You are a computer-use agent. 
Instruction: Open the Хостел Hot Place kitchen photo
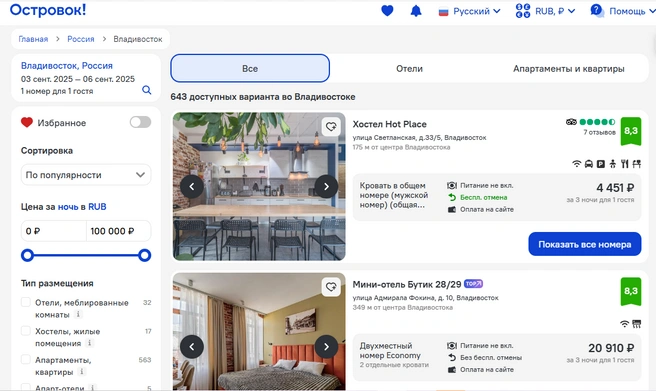click(259, 187)
